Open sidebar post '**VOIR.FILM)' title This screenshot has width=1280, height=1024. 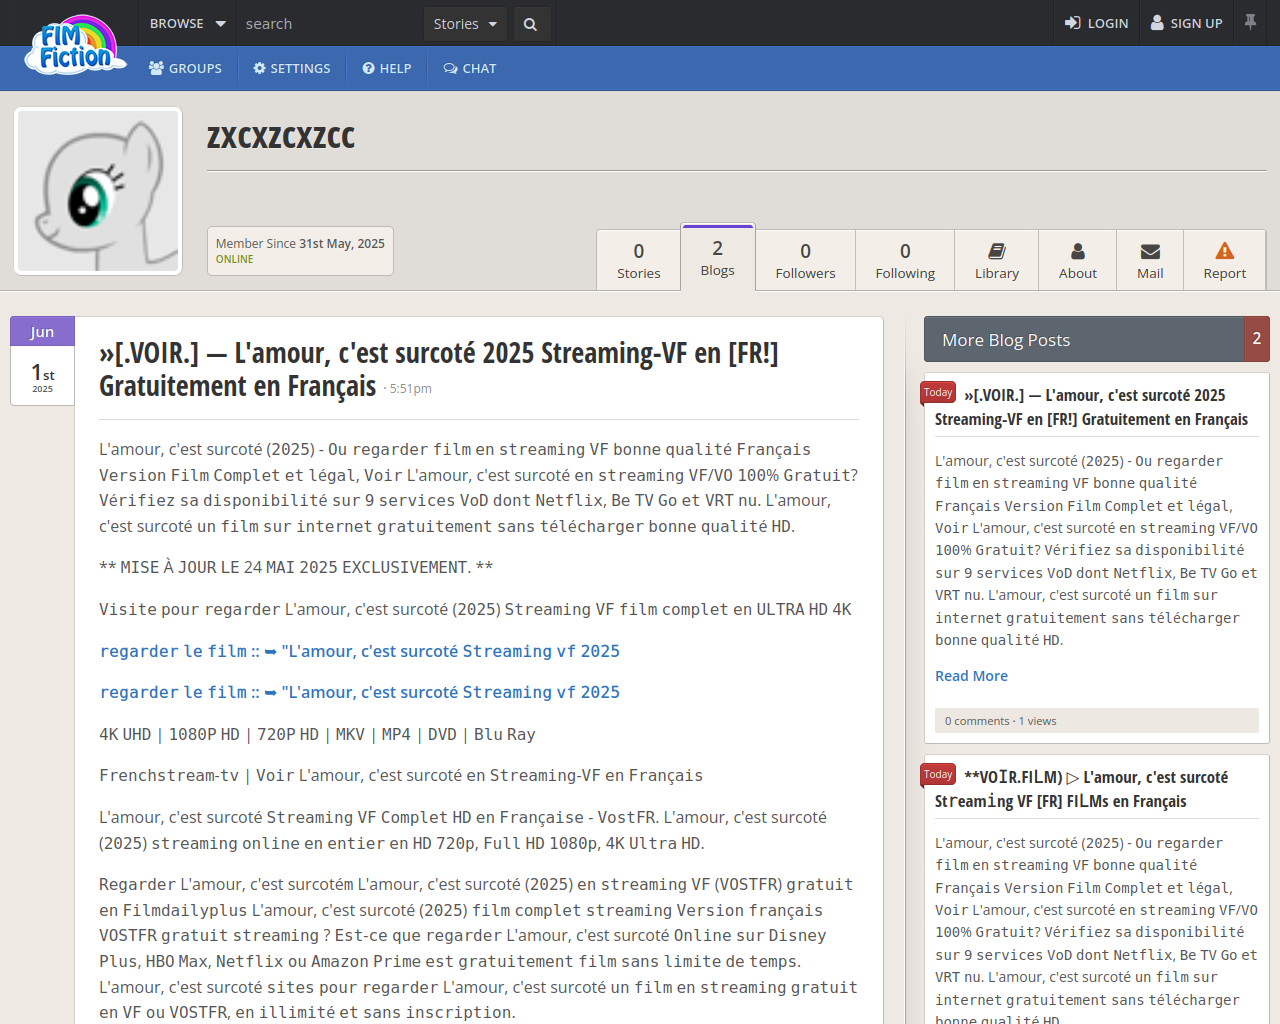click(x=1081, y=789)
